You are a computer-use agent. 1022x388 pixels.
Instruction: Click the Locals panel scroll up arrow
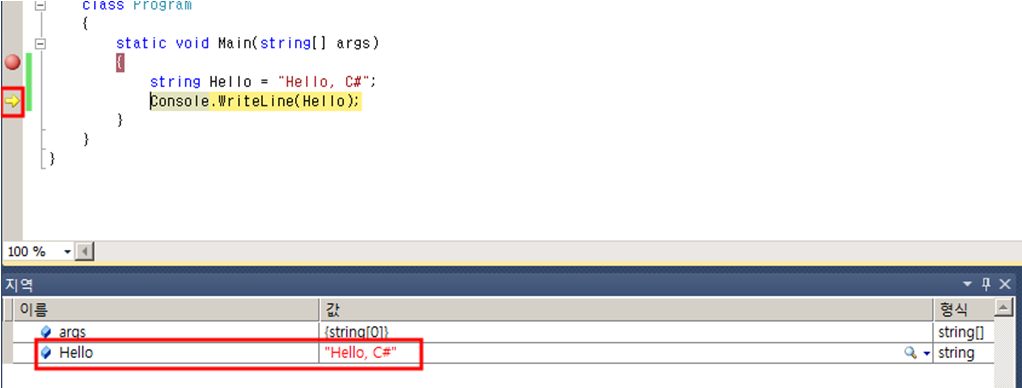pos(1004,308)
